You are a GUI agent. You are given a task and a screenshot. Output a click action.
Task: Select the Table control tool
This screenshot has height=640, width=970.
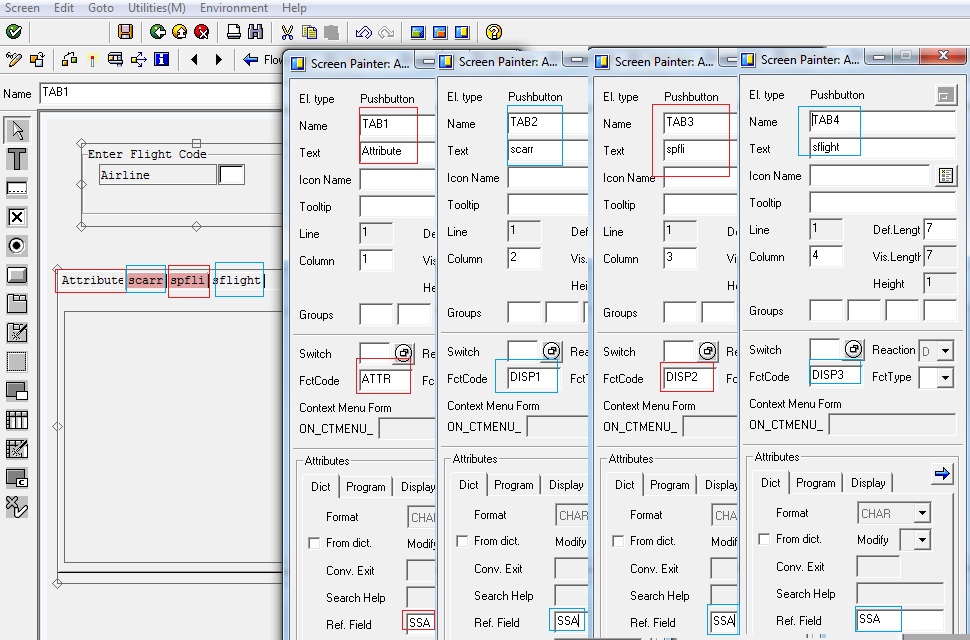15,419
